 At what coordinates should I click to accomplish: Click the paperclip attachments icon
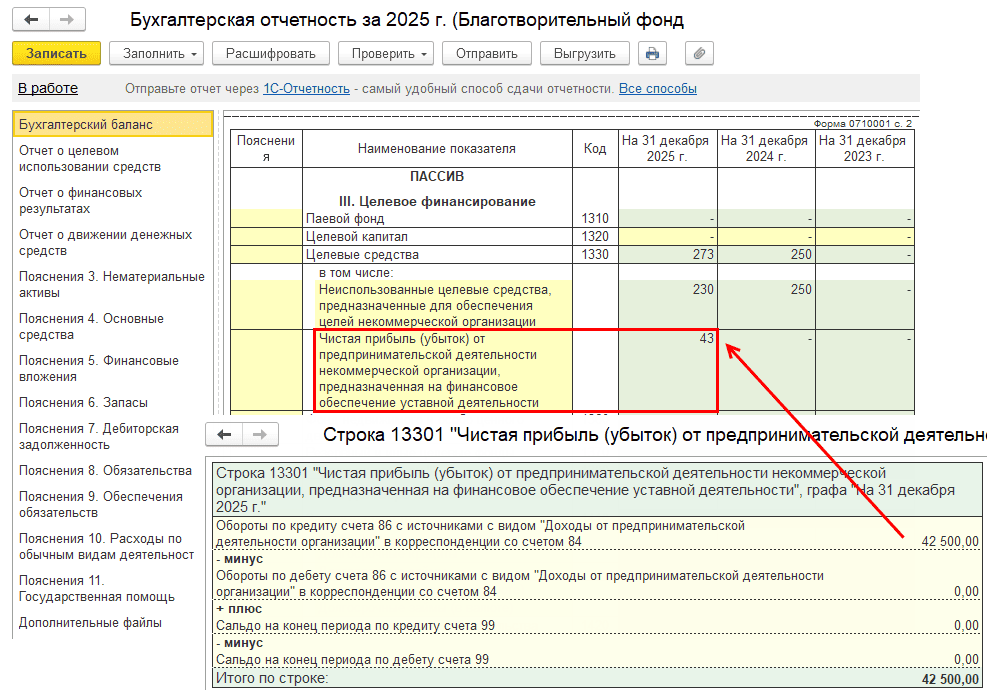[699, 54]
